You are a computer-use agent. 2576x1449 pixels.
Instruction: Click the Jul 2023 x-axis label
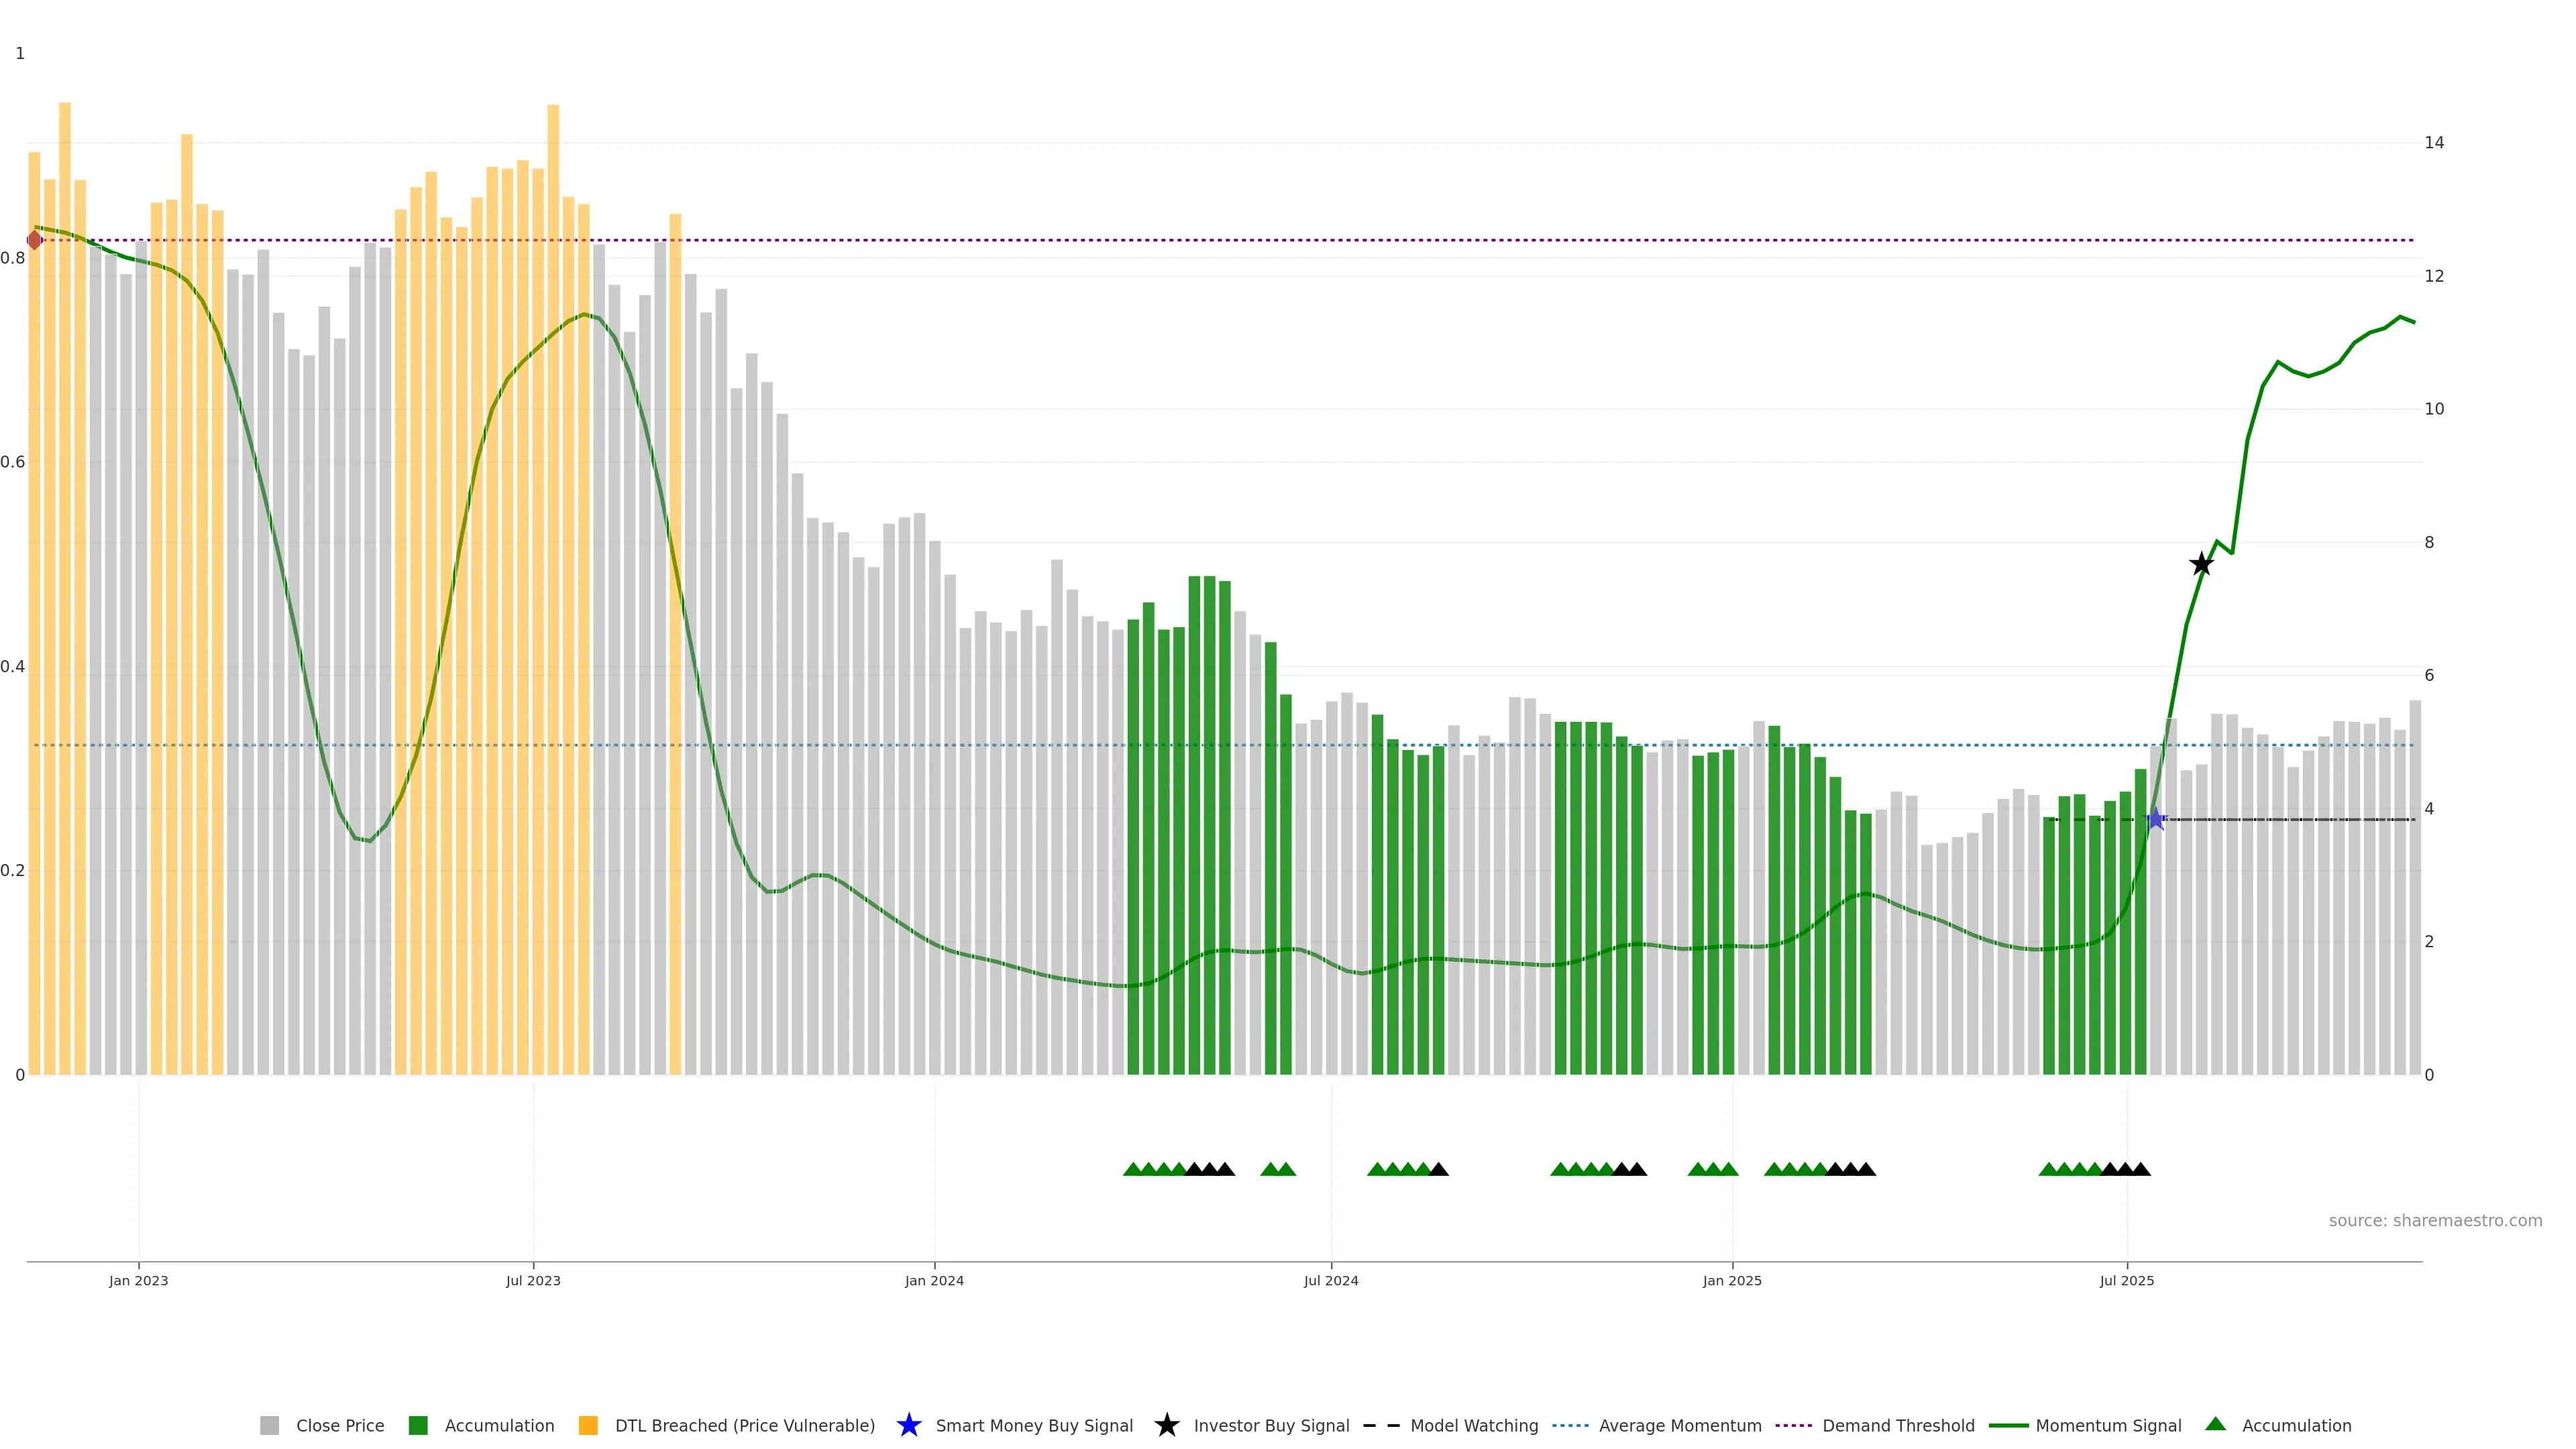pos(533,1281)
